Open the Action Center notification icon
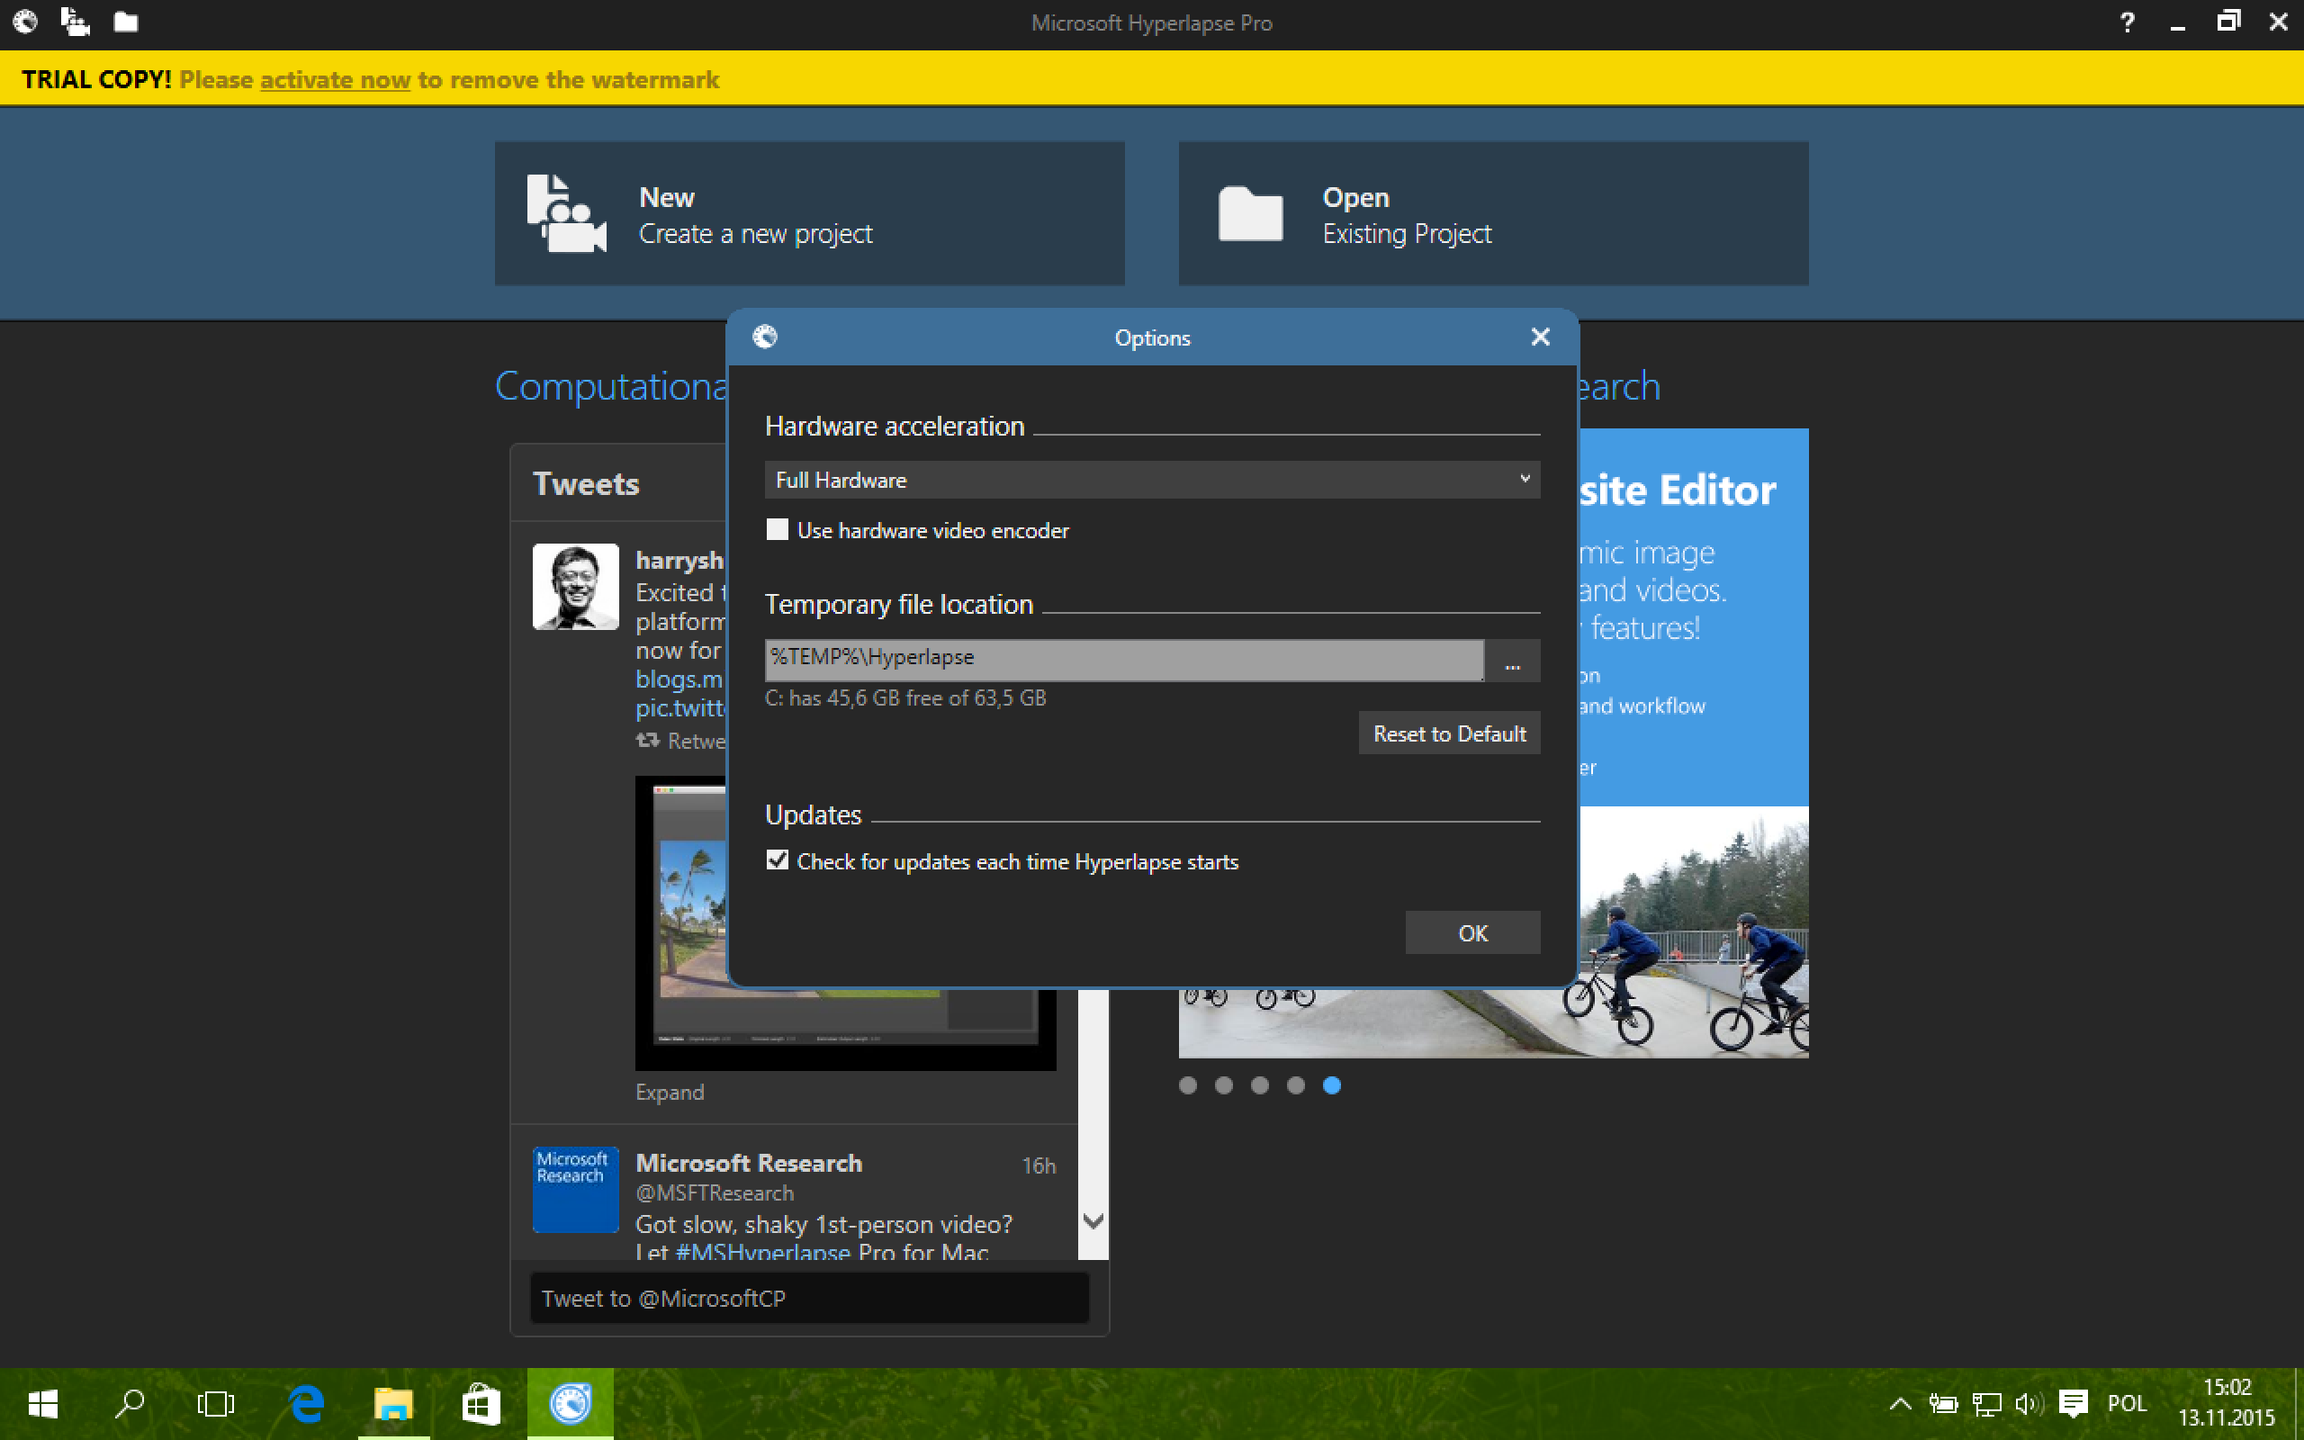 2073,1403
